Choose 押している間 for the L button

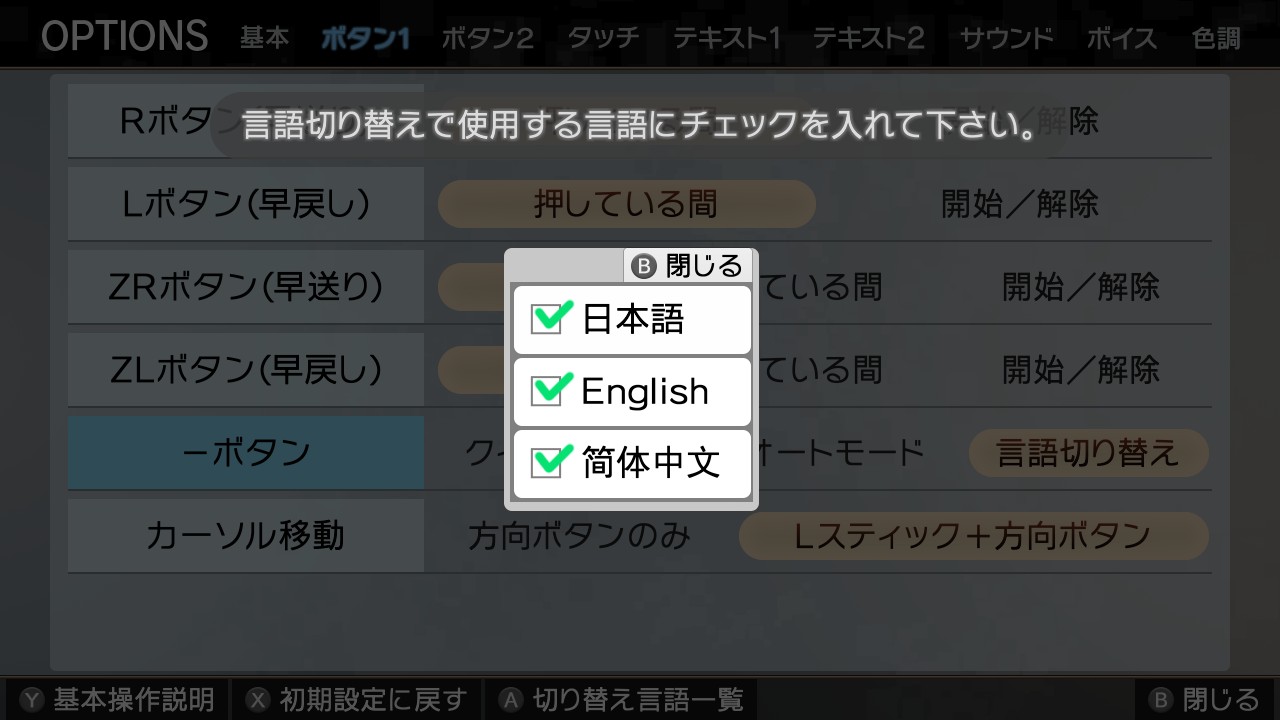(x=626, y=204)
